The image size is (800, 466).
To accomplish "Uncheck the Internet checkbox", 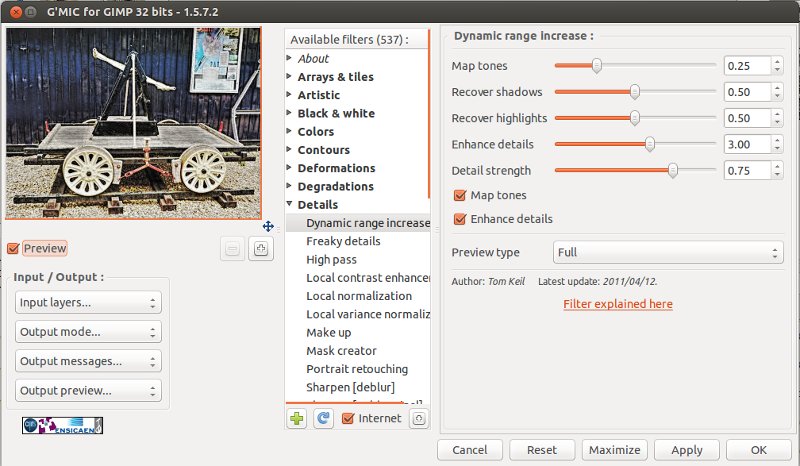I will 347,419.
